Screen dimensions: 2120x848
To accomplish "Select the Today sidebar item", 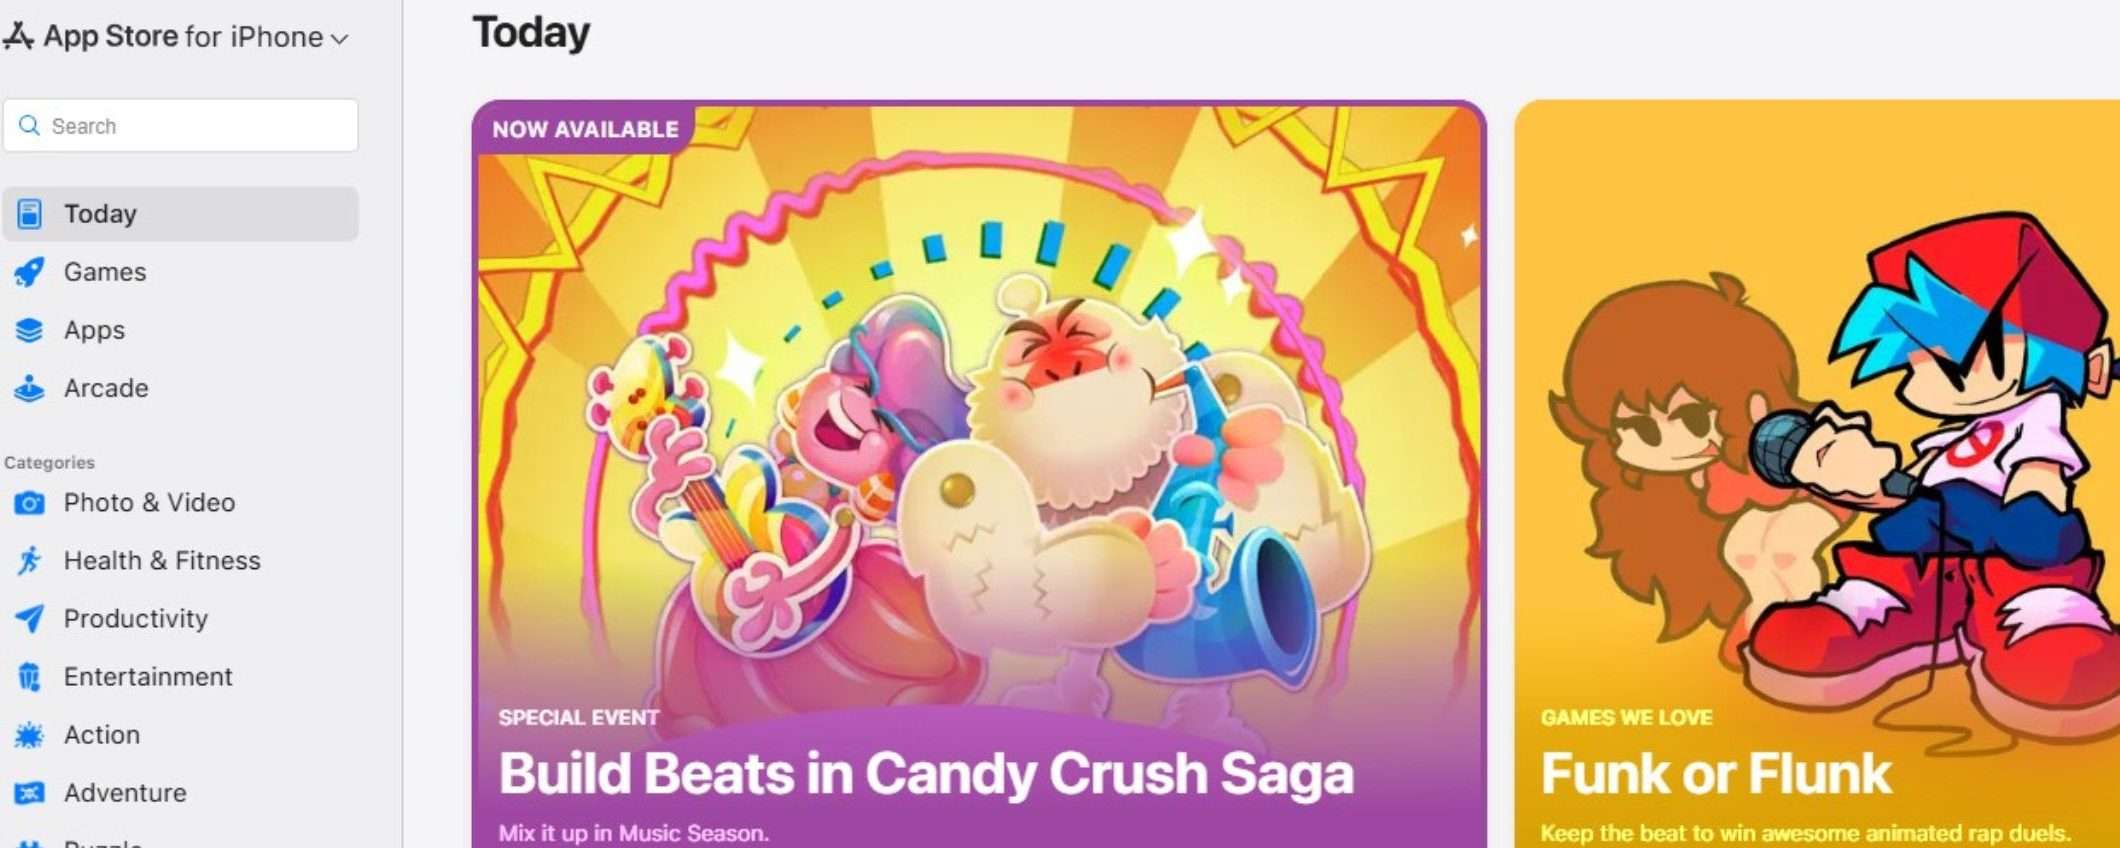I will (x=180, y=214).
